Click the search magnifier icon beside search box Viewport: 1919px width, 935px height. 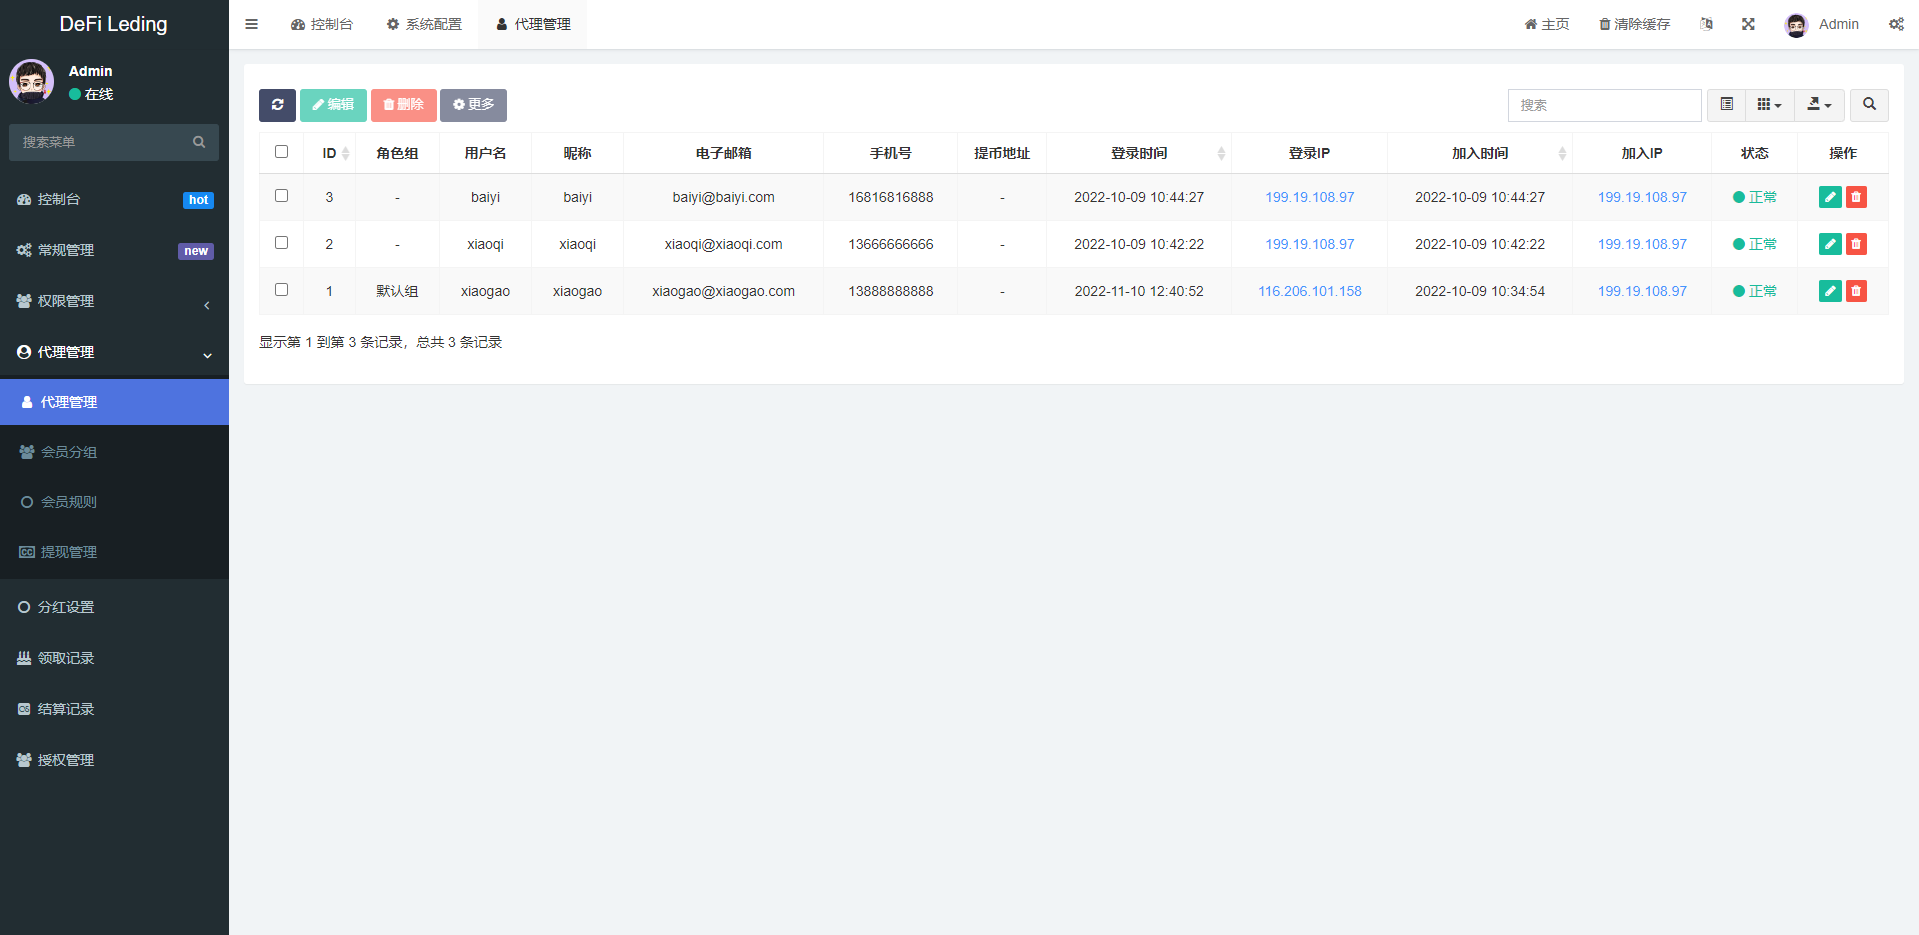click(1868, 105)
